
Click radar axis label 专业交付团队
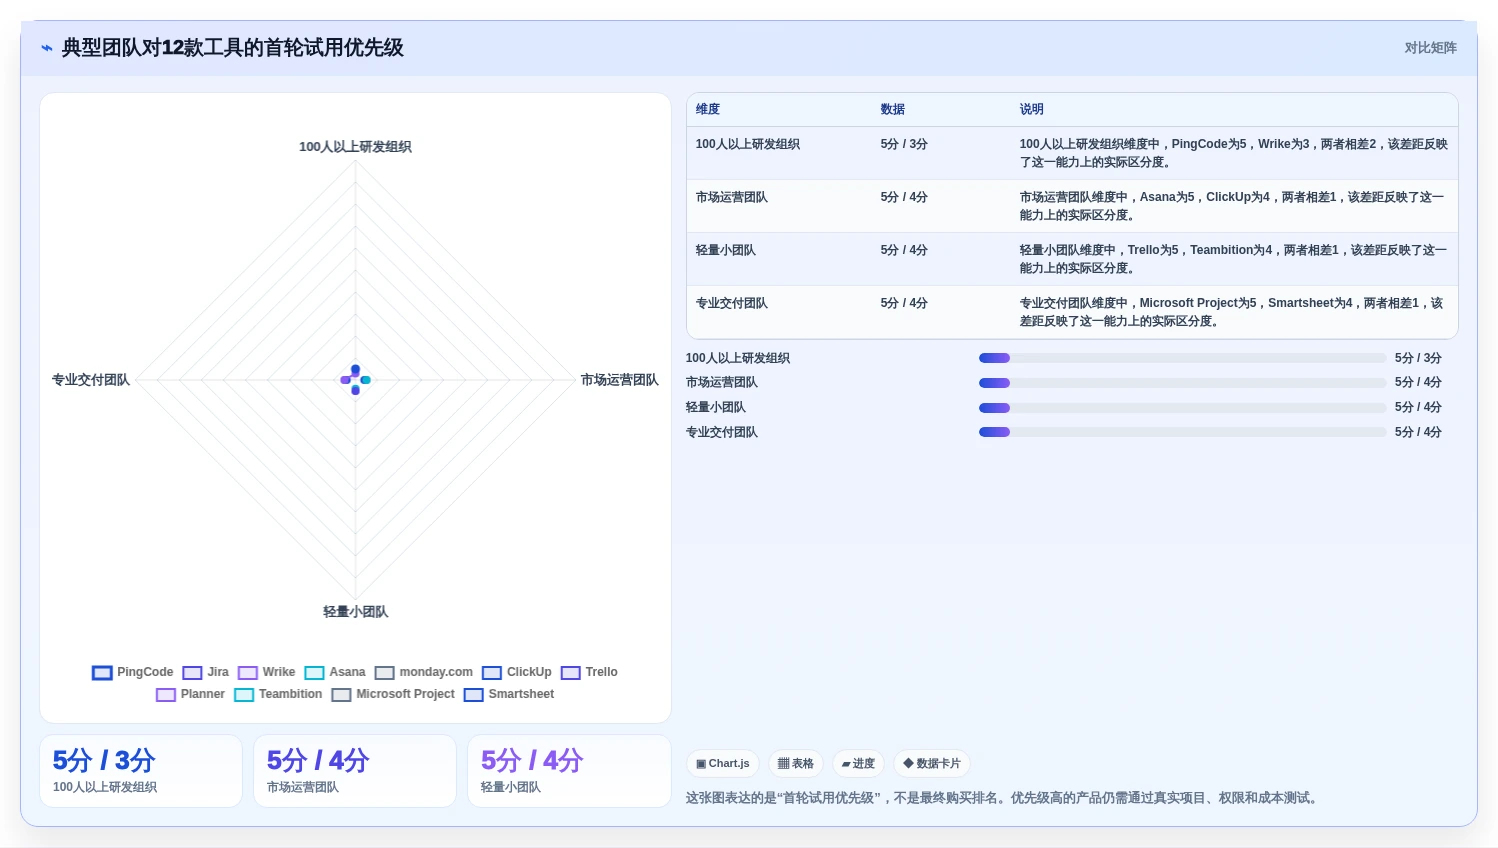click(91, 380)
